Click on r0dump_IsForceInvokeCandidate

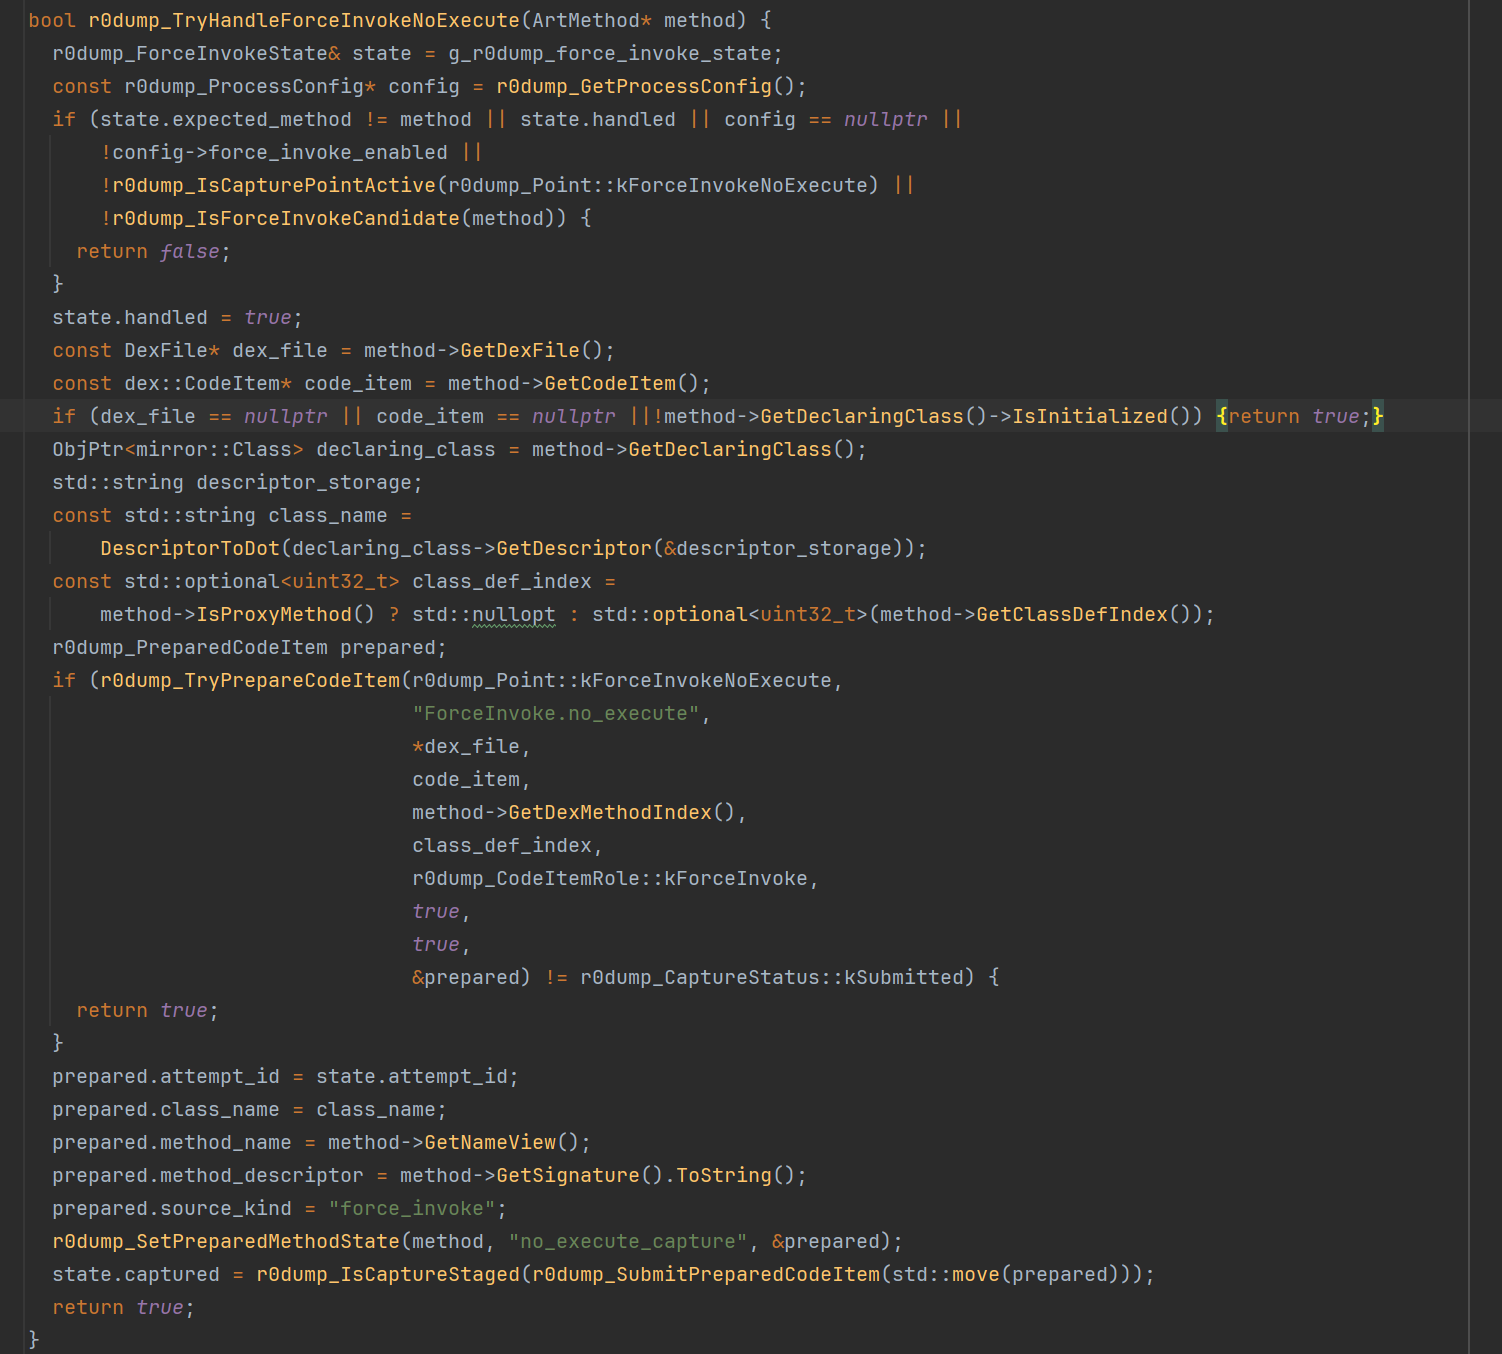pyautogui.click(x=286, y=218)
